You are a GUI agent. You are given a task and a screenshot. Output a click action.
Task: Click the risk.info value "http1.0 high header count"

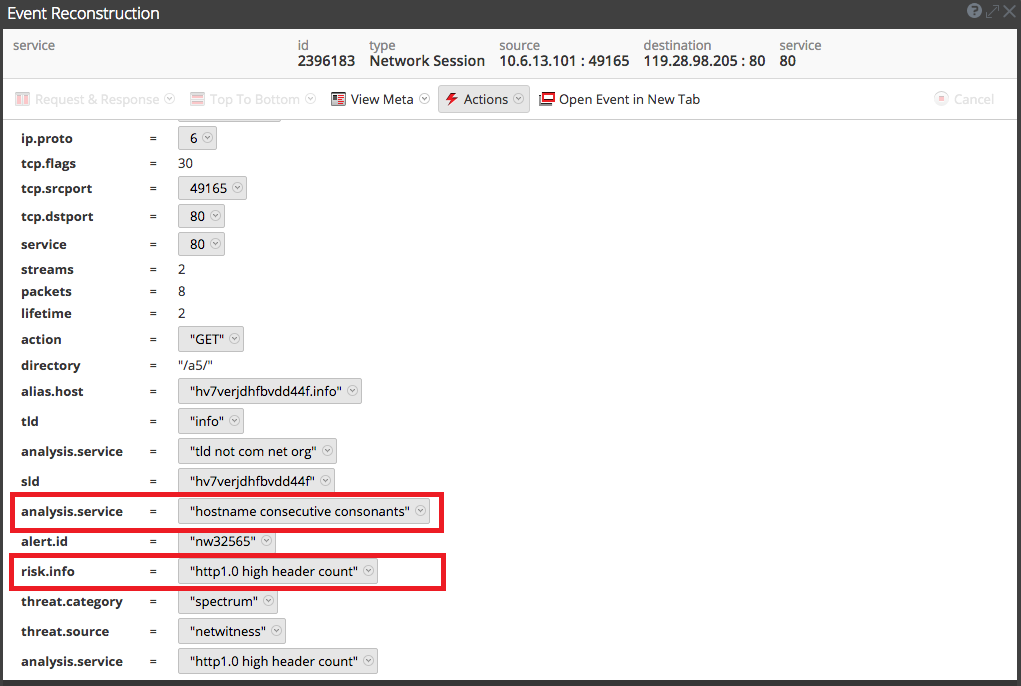(x=273, y=571)
